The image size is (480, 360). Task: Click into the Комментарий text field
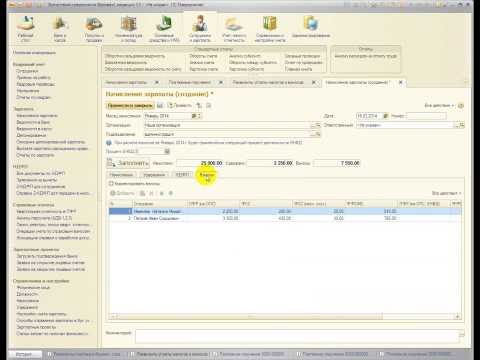(x=297, y=336)
